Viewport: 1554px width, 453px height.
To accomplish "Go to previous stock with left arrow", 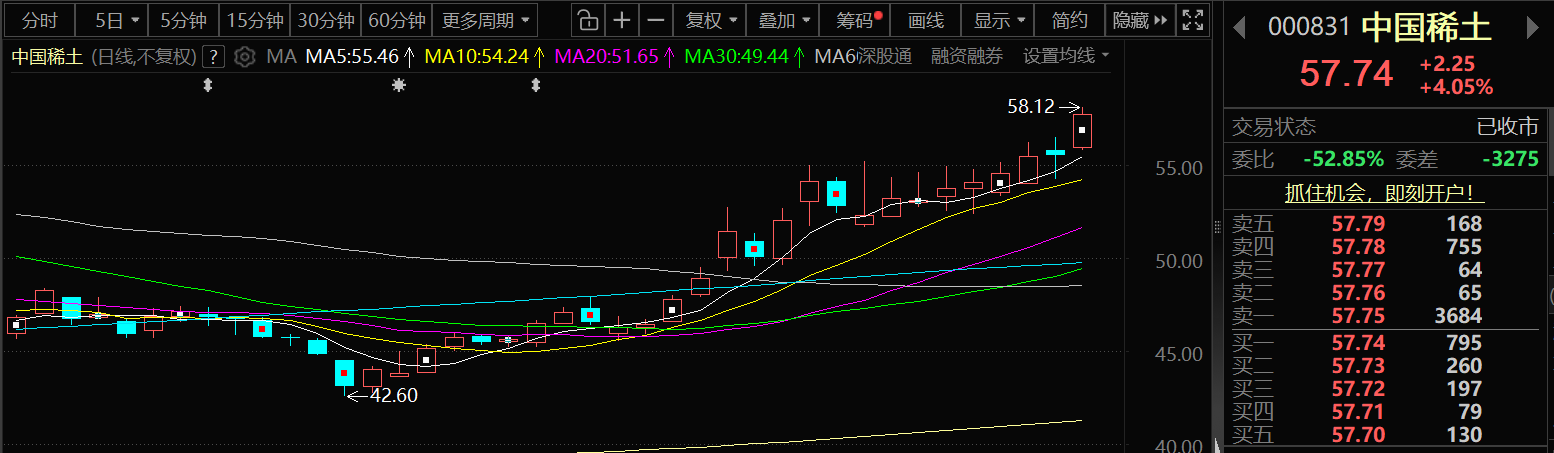I will click(1238, 28).
